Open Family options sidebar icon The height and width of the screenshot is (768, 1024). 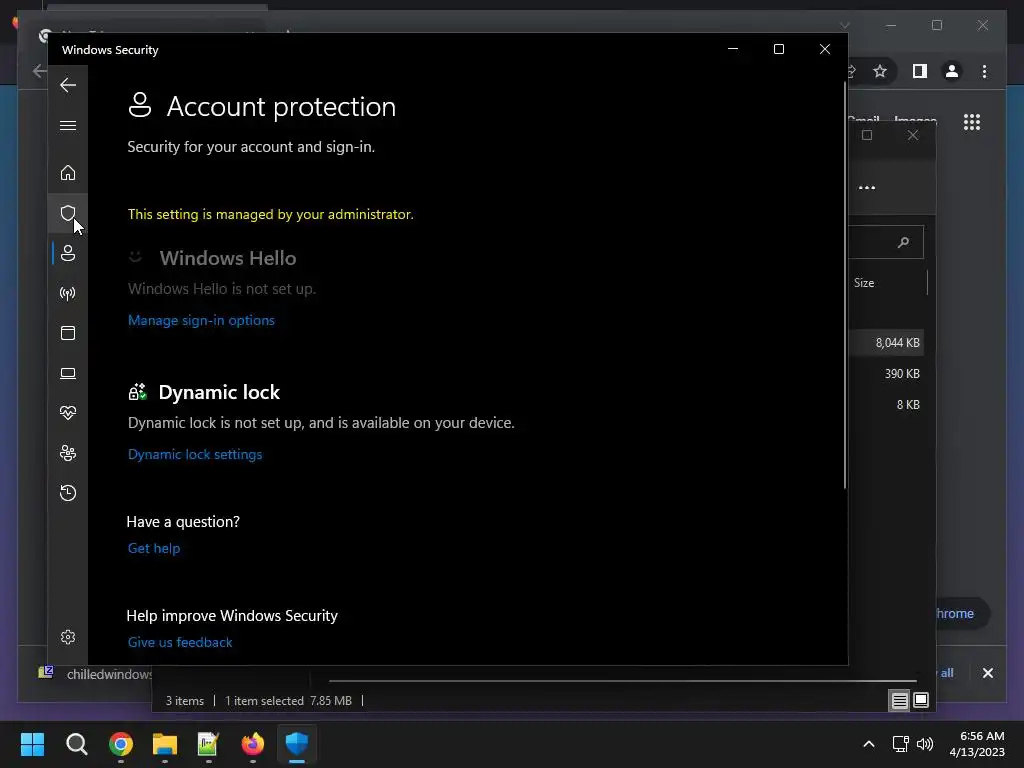click(68, 453)
